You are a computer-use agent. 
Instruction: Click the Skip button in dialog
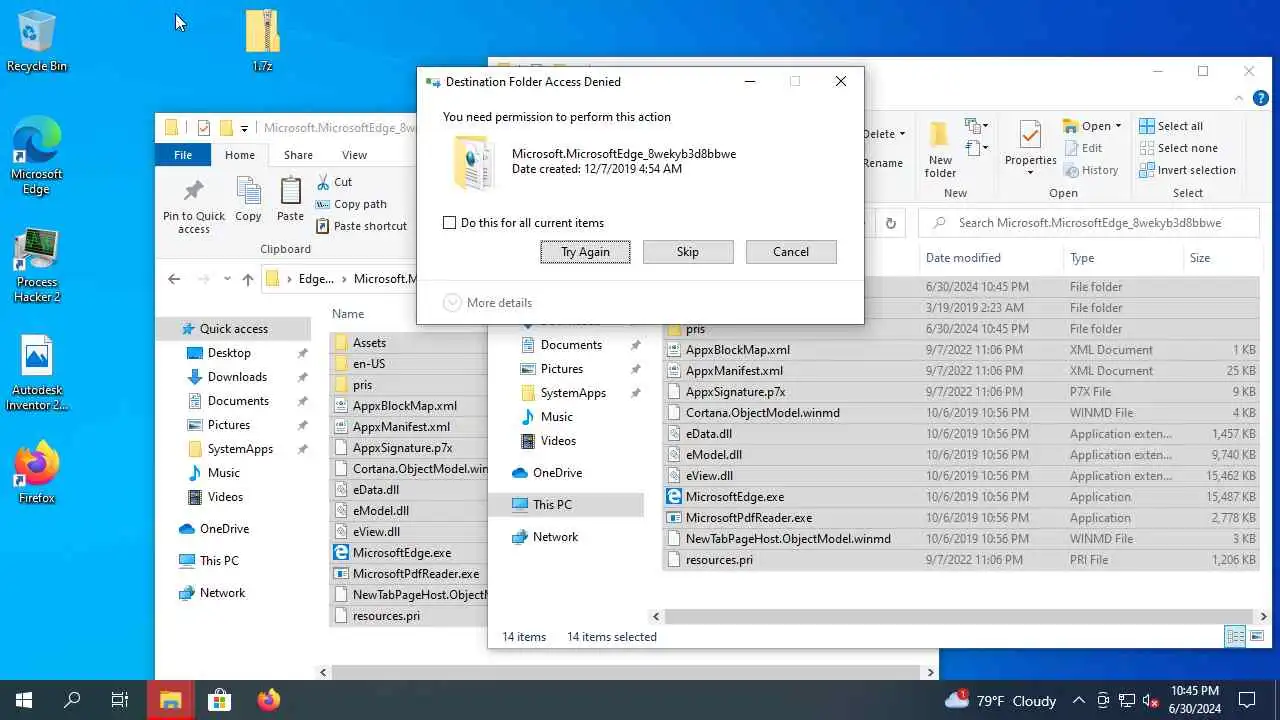point(688,252)
